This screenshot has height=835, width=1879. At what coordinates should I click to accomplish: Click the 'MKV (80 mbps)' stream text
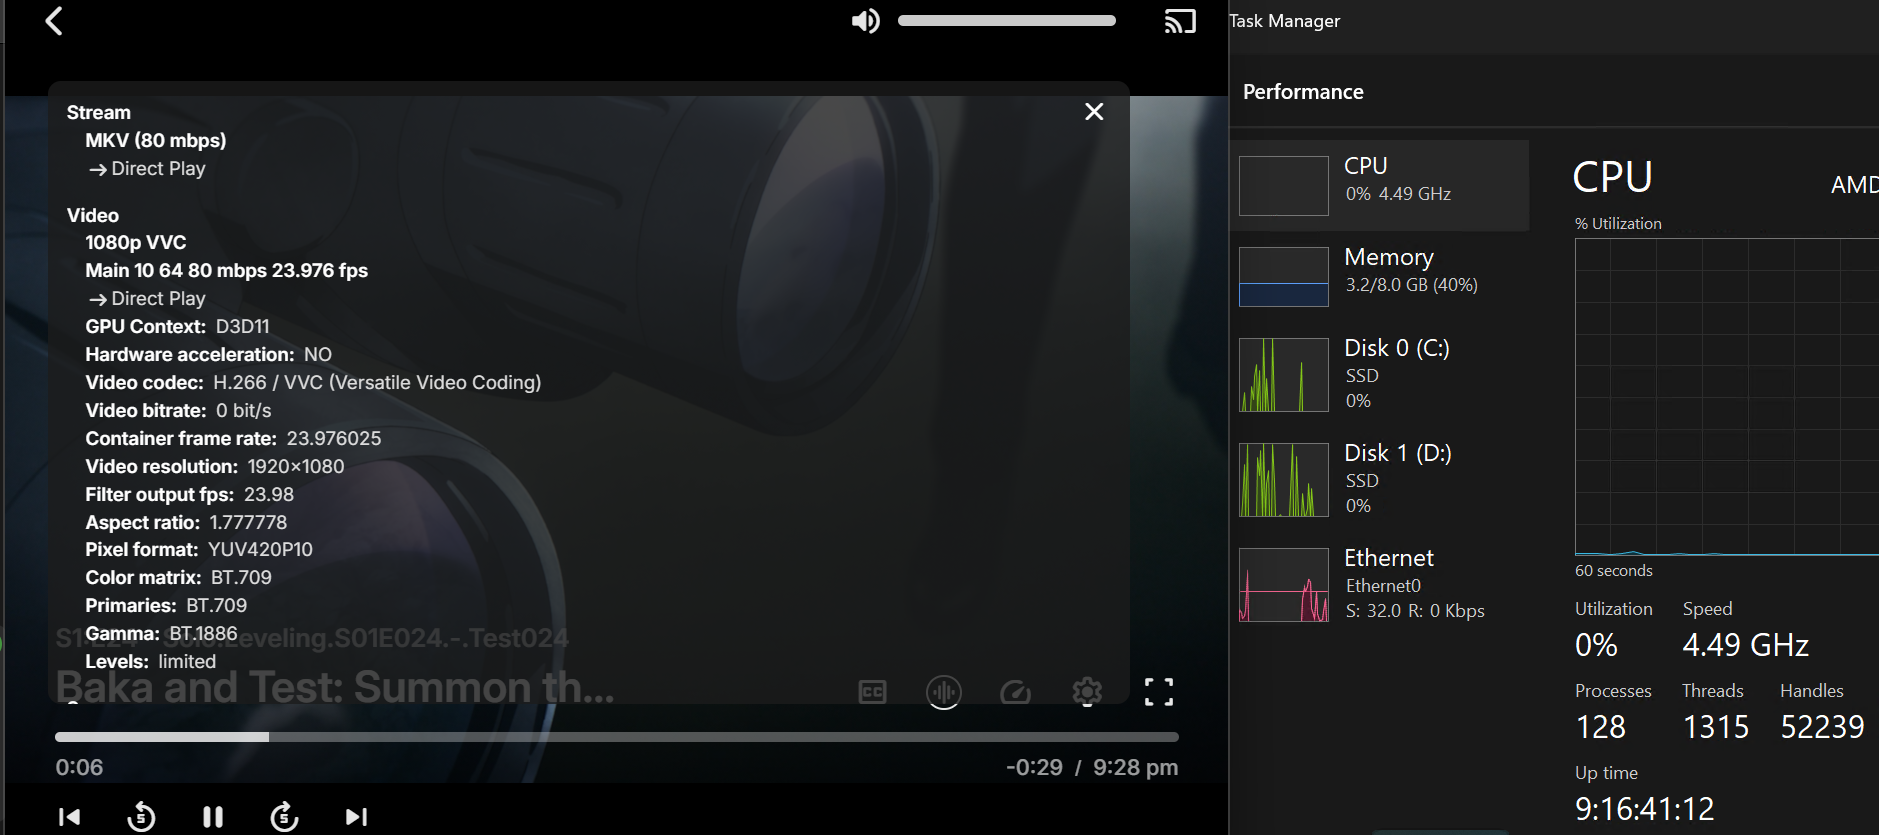[156, 141]
